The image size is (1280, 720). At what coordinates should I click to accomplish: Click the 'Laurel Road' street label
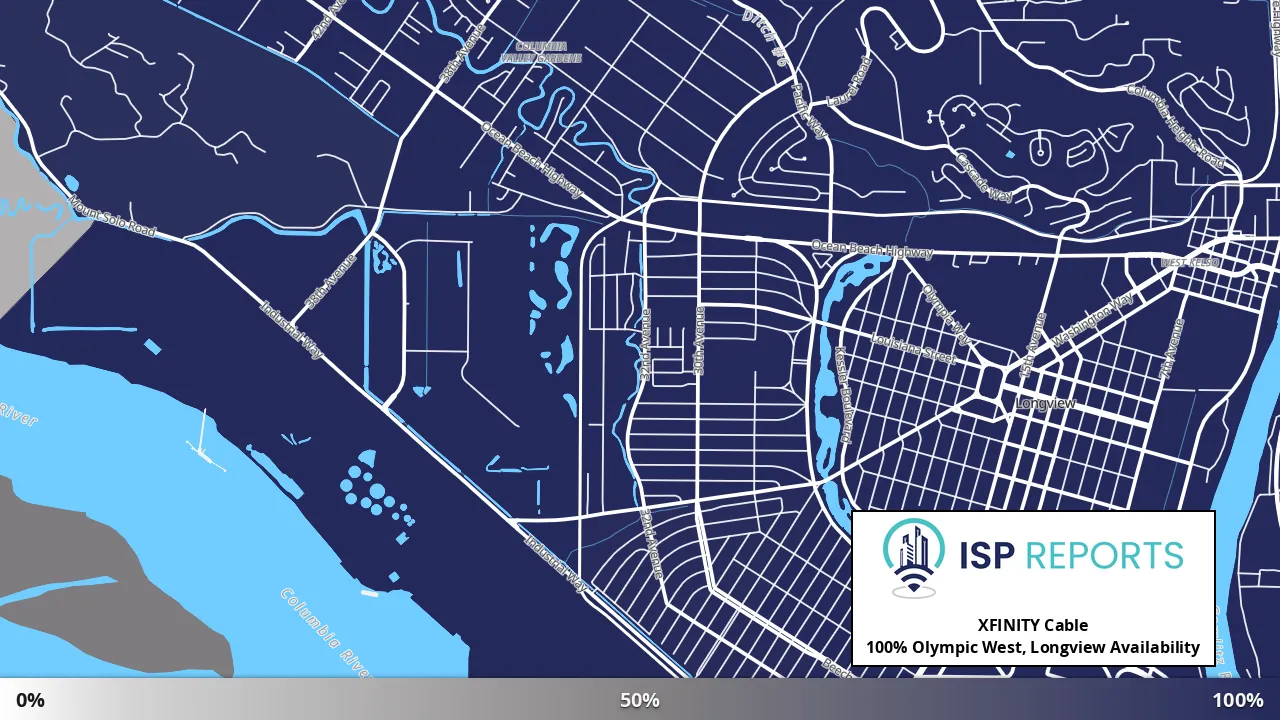tap(850, 82)
